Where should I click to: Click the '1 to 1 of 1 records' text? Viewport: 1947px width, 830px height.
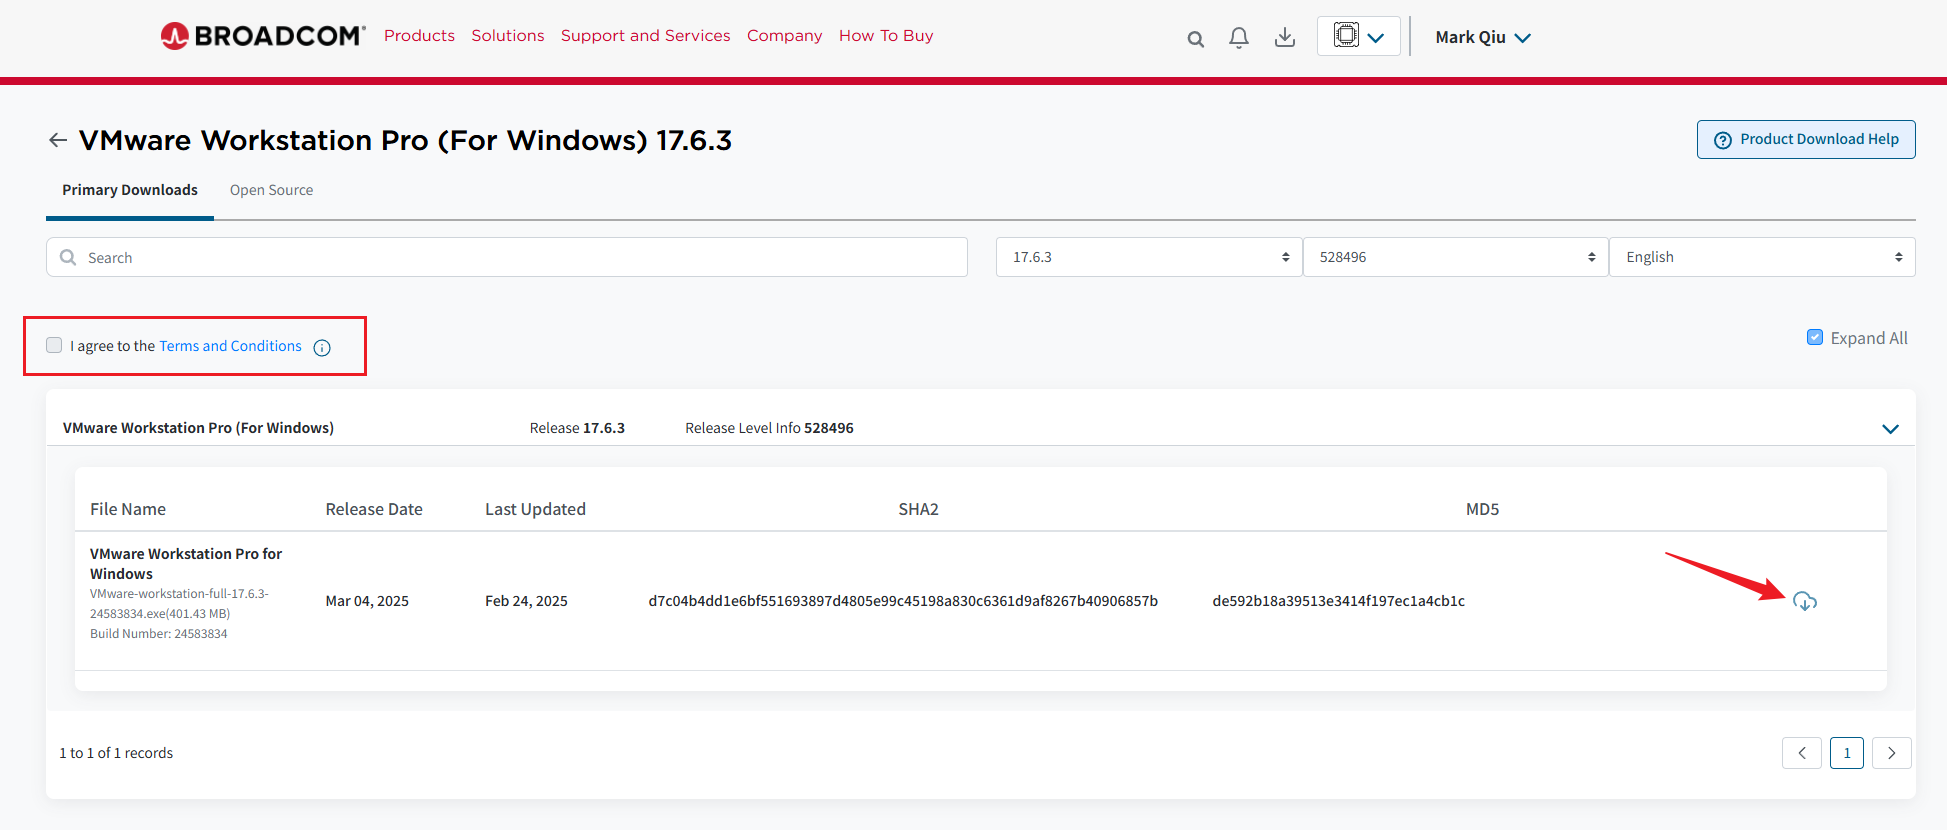116,753
